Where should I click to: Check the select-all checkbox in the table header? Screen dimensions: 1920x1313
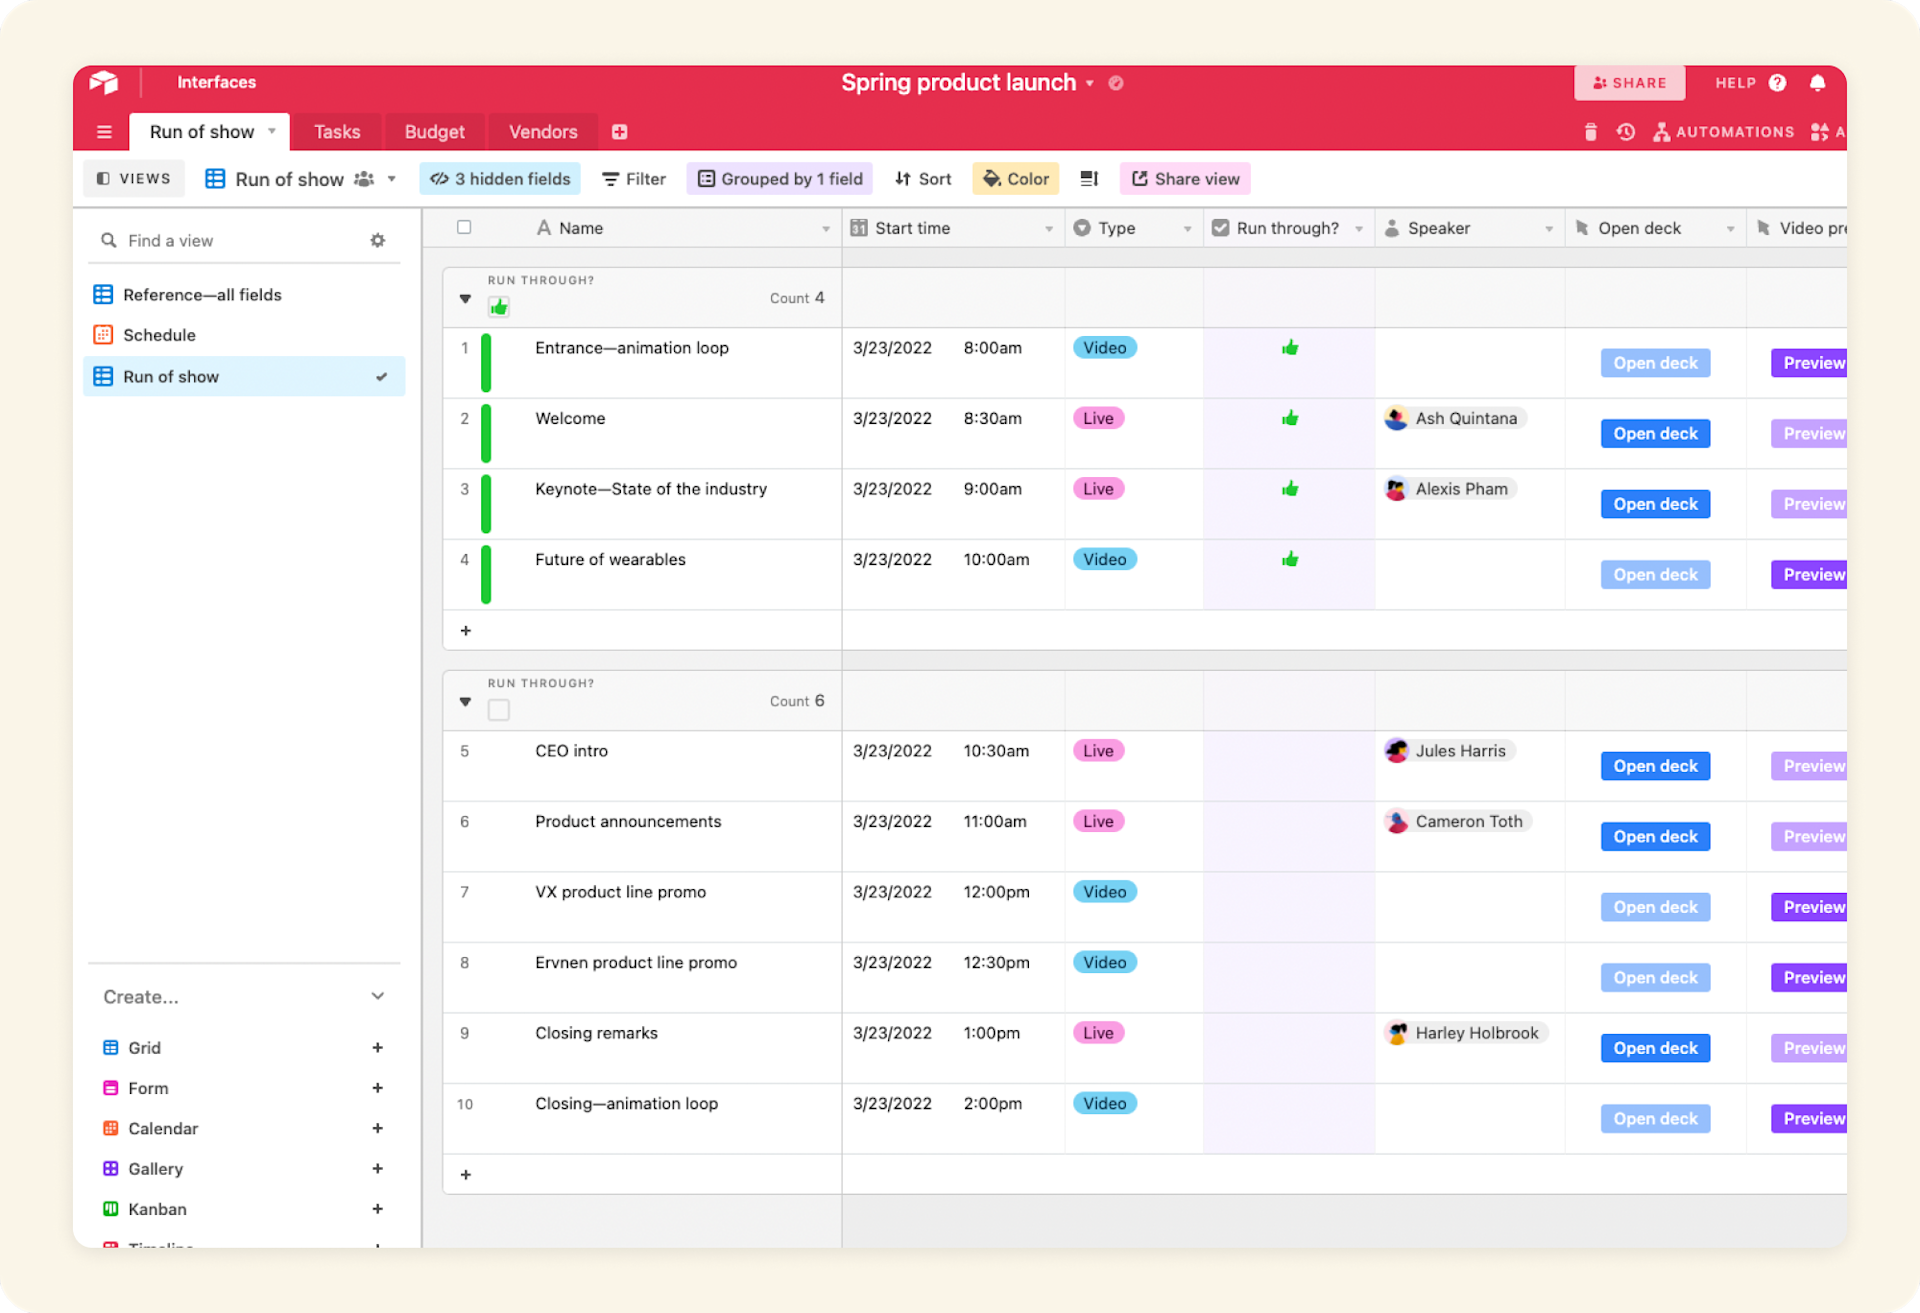click(x=464, y=227)
